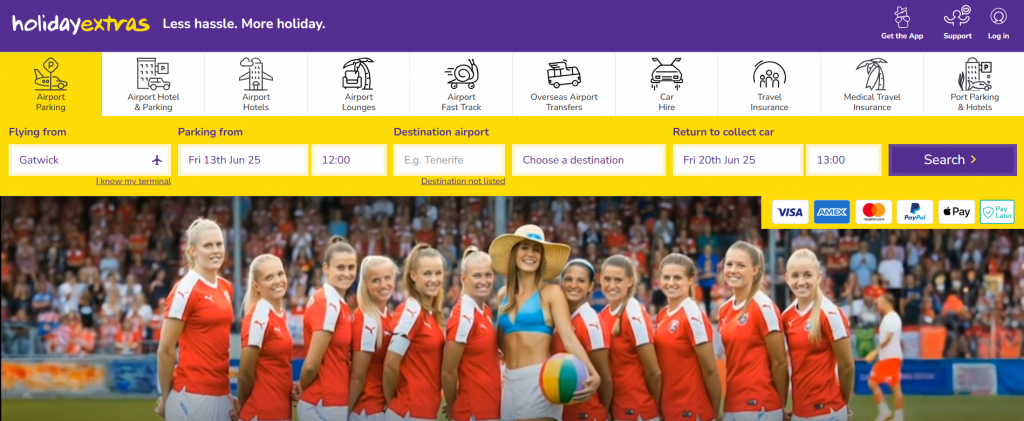
Task: Expand the Choose a destination dropdown
Action: 588,160
